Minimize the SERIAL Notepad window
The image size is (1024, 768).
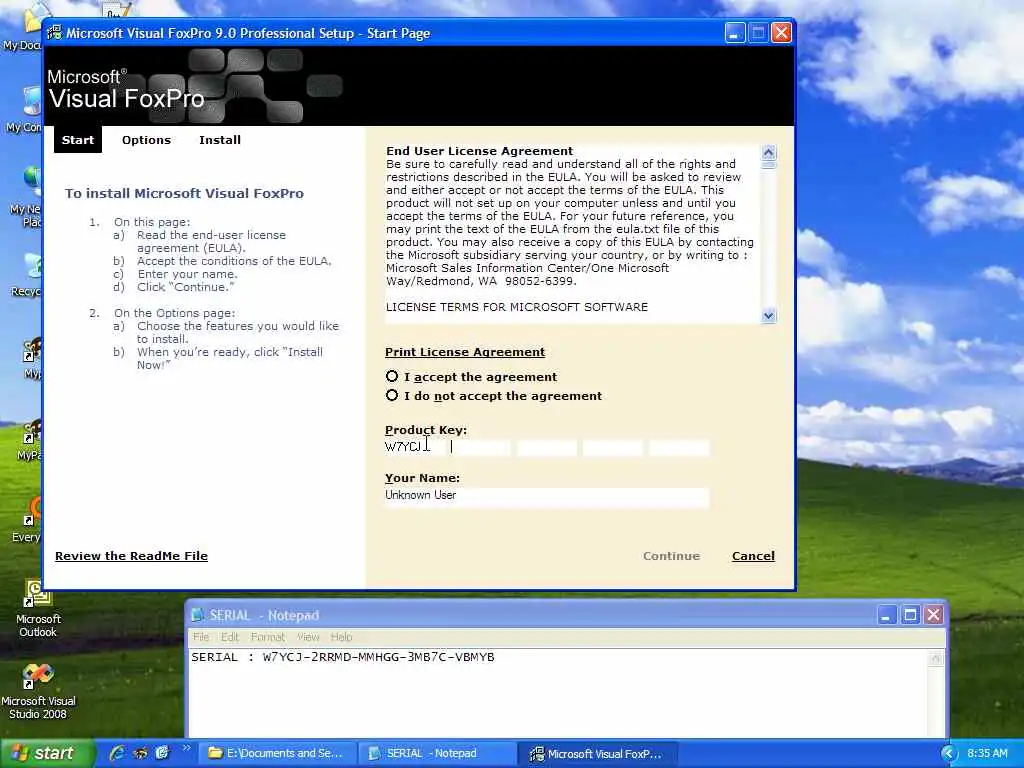[x=886, y=615]
